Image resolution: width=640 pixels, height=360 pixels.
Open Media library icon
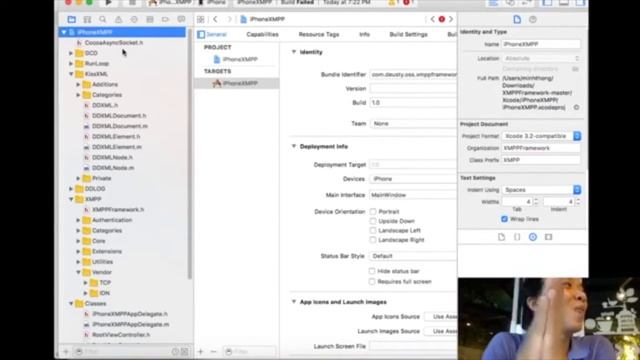coord(548,237)
